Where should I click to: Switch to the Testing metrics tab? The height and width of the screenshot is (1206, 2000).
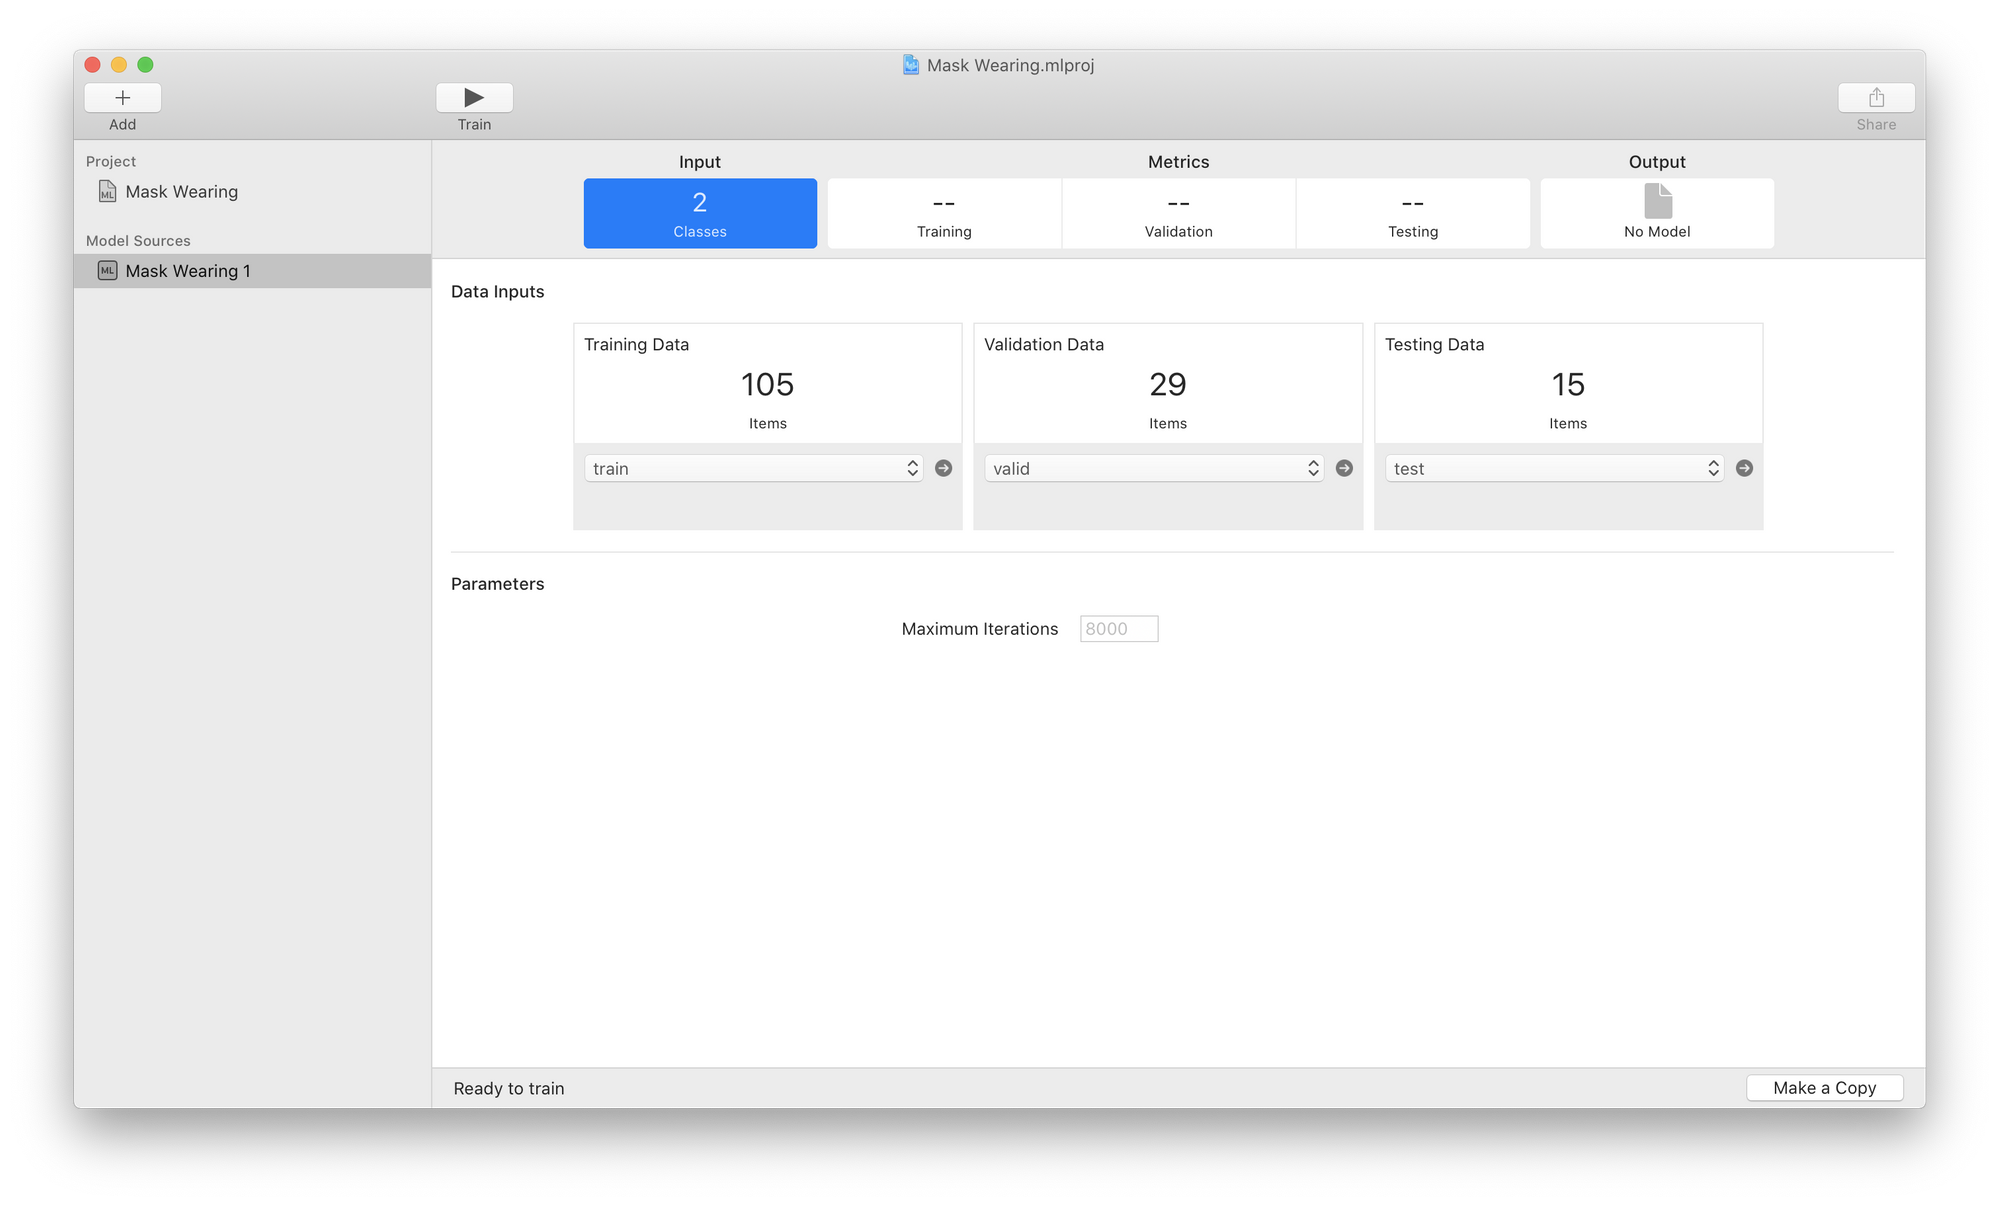tap(1412, 213)
